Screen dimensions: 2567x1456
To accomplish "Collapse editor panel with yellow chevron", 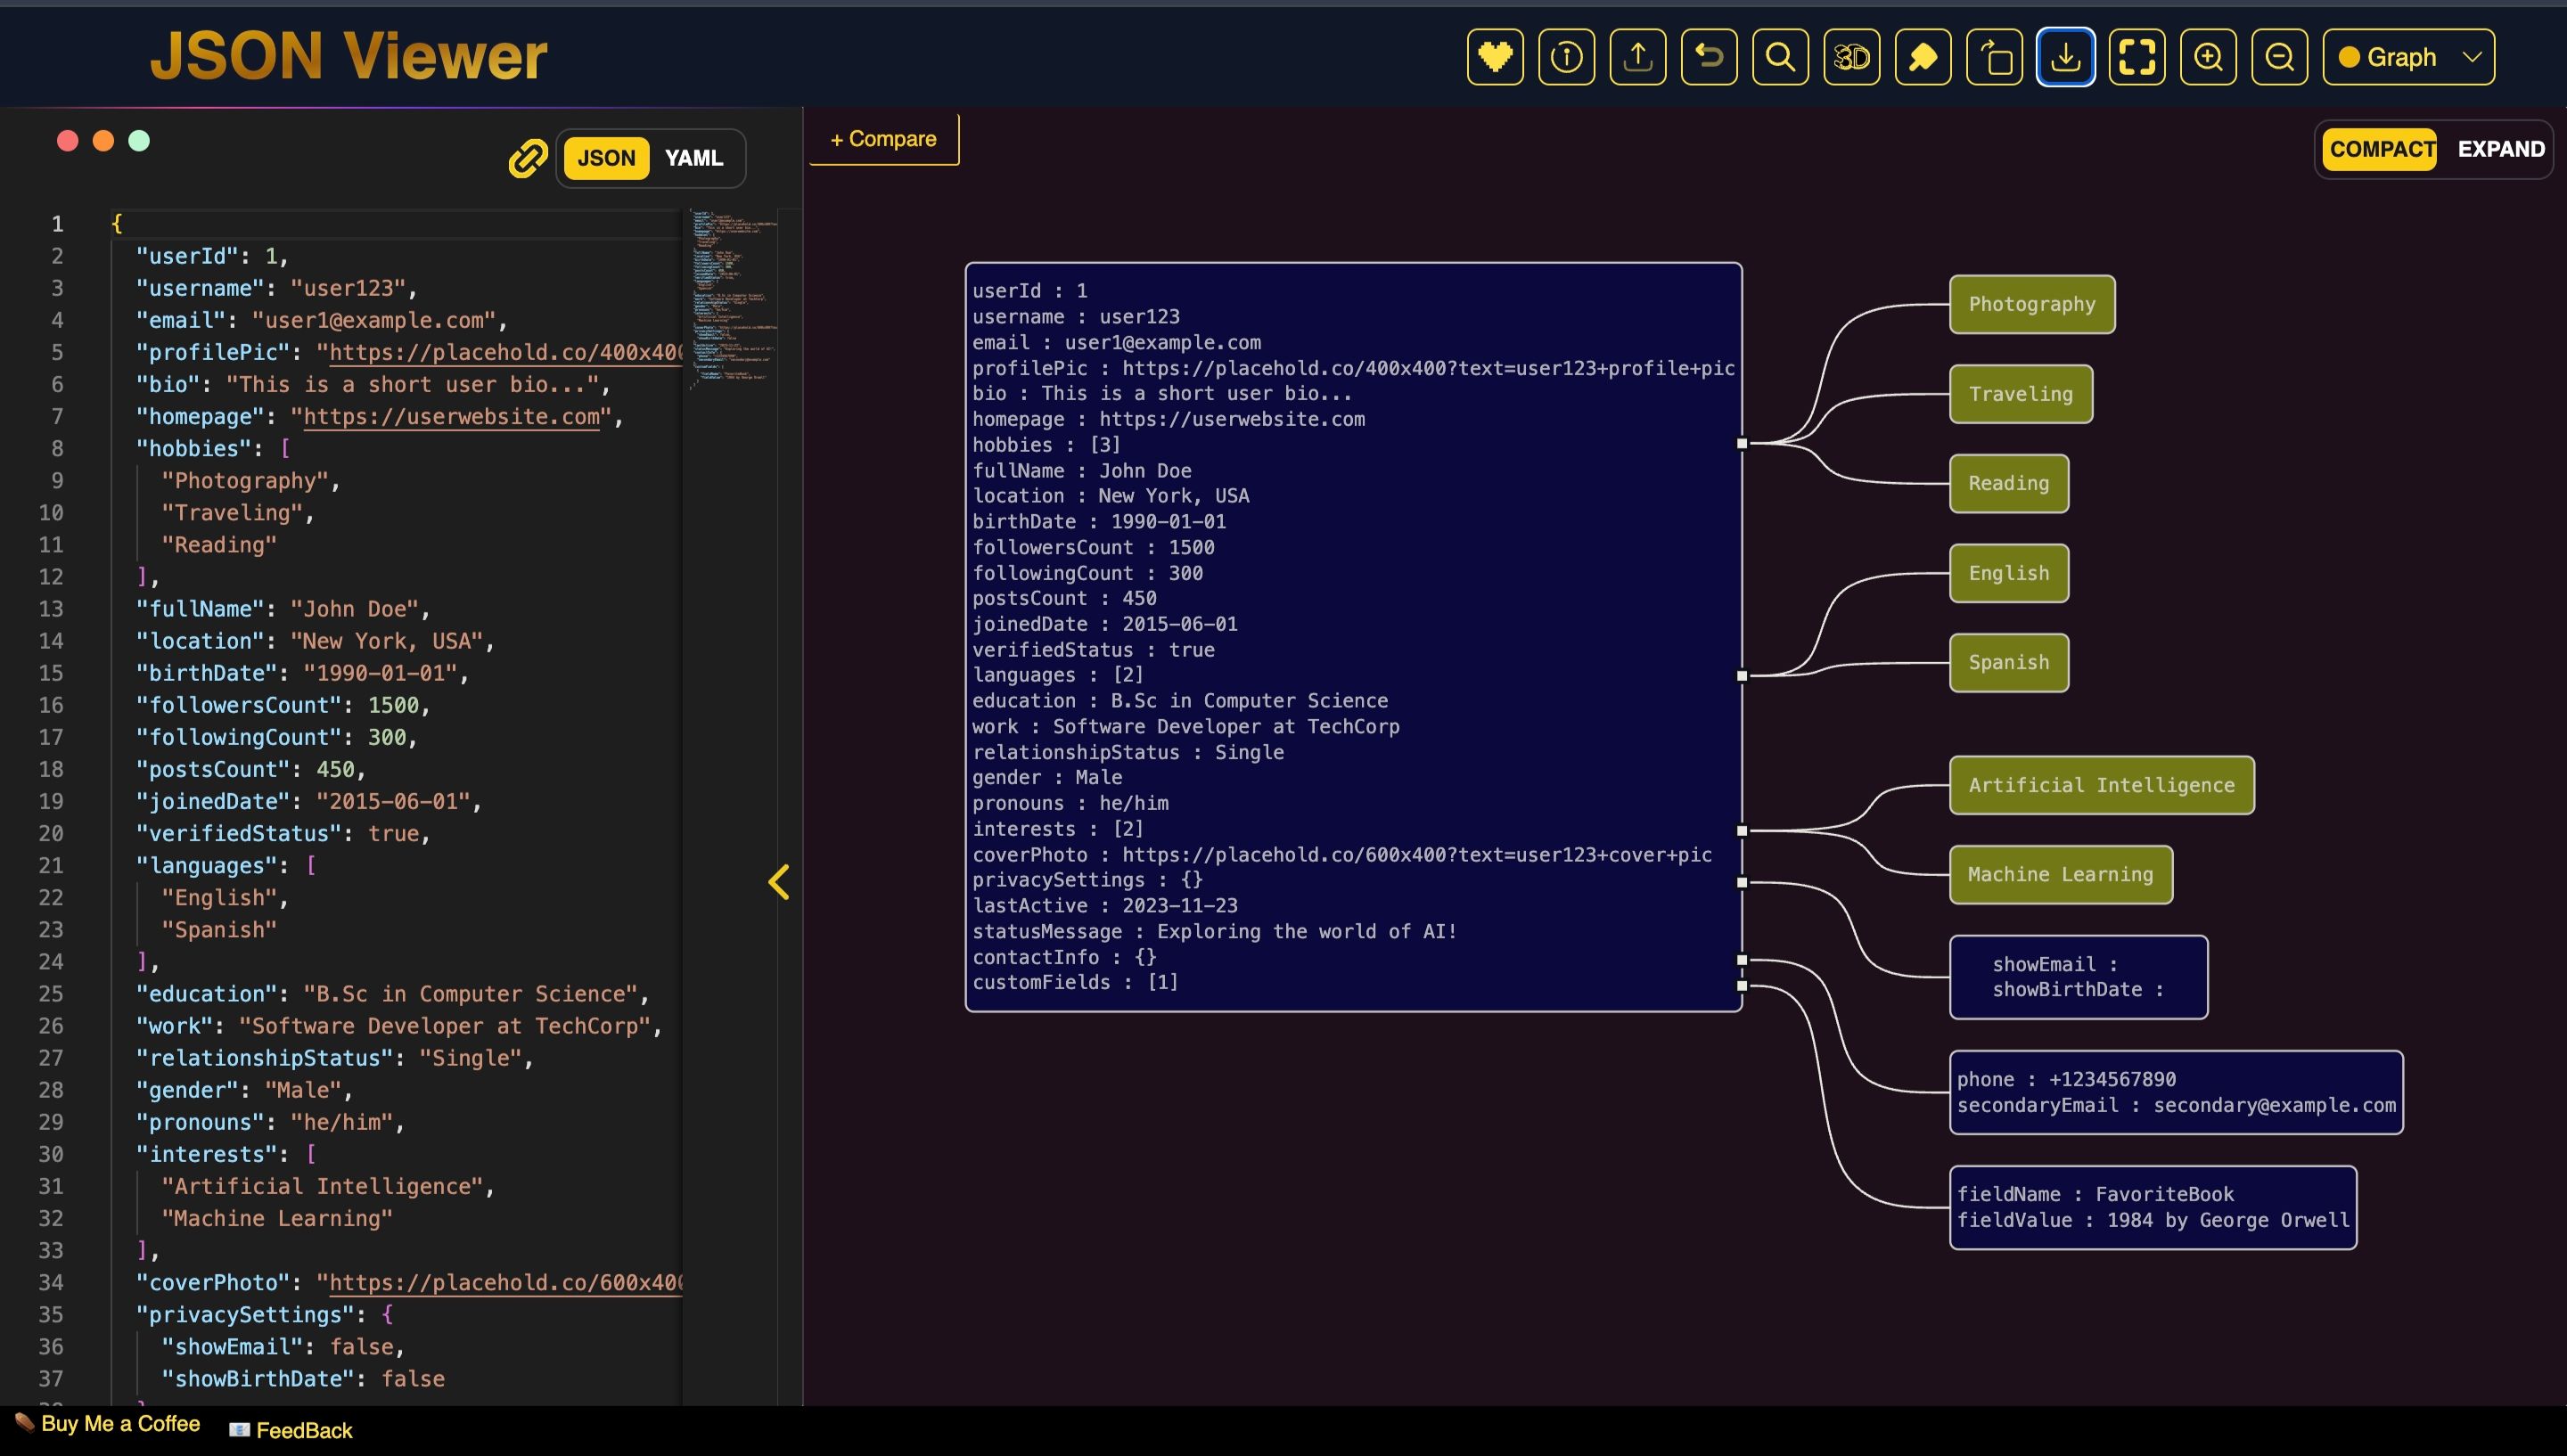I will (779, 882).
